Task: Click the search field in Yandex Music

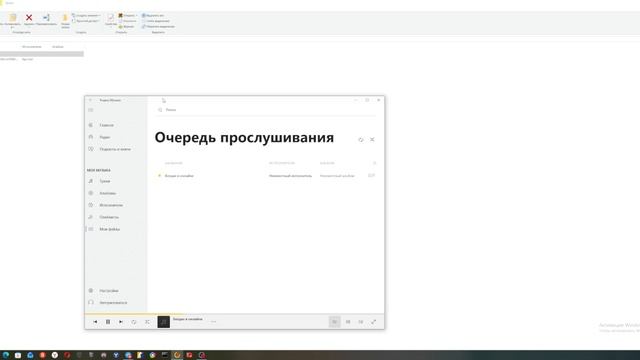Action: click(265, 110)
